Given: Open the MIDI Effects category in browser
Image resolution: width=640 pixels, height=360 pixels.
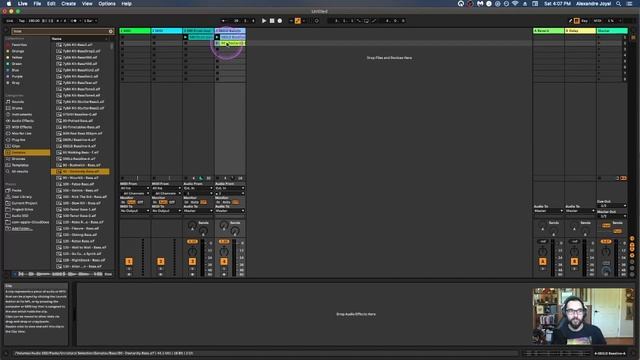Looking at the screenshot, I should click(x=22, y=127).
